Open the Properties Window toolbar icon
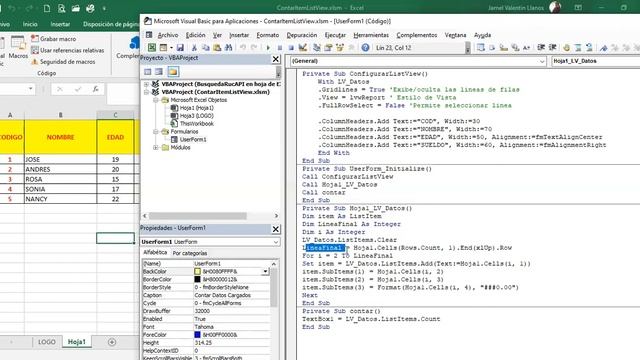The image size is (640, 360). [328, 48]
